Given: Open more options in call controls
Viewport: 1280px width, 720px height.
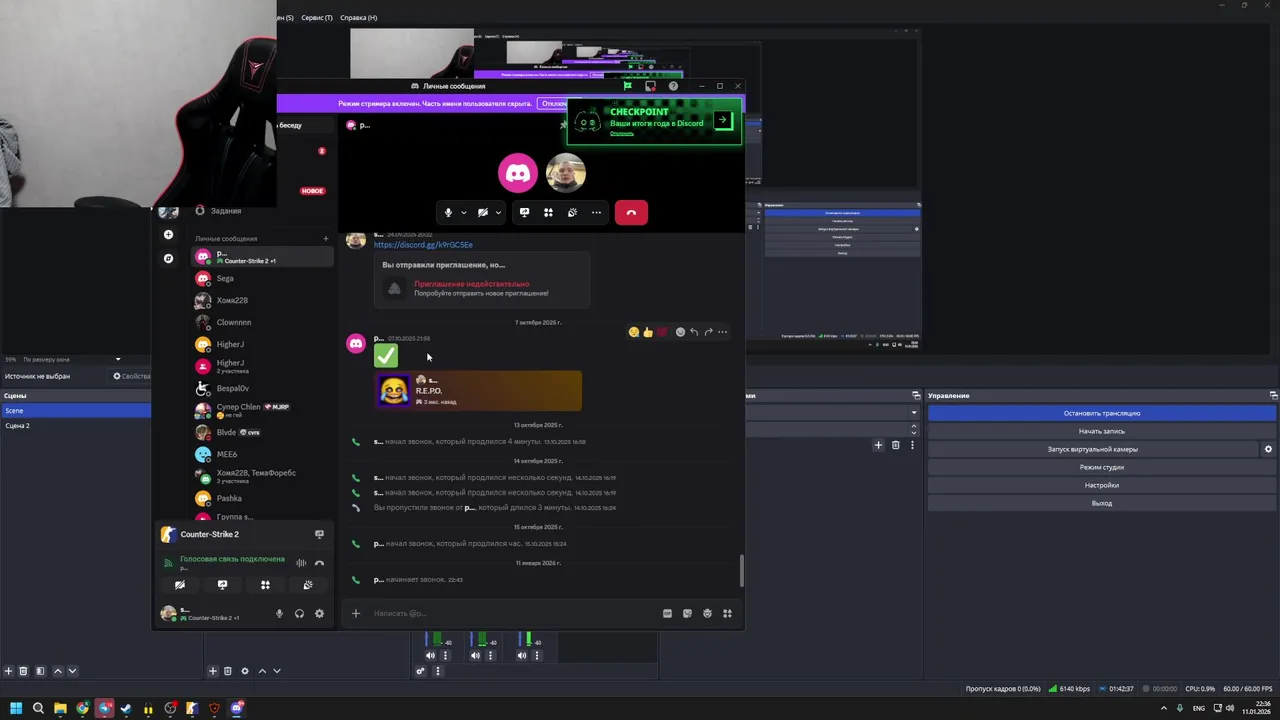Looking at the screenshot, I should (596, 213).
